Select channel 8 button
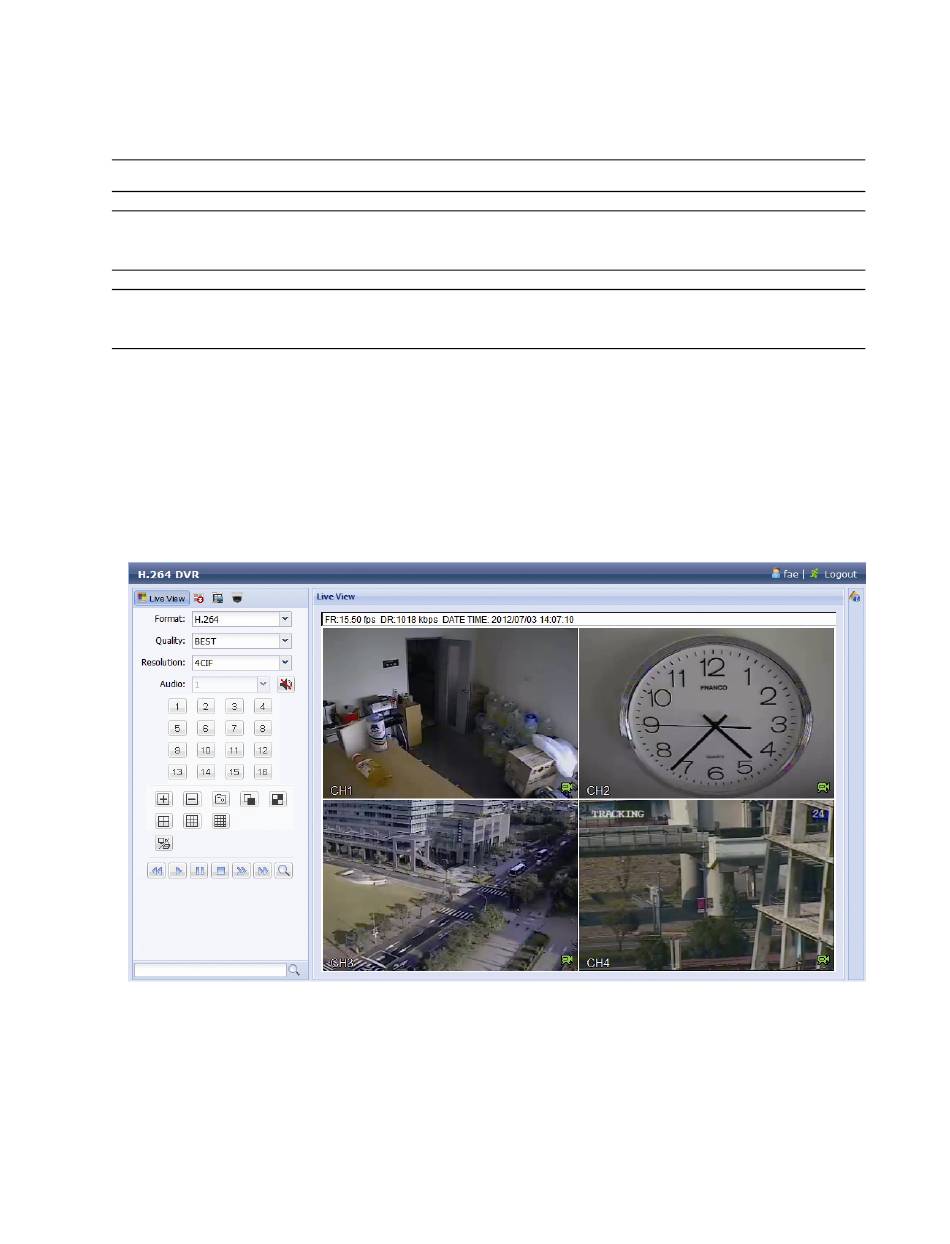This screenshot has width=950, height=1244. 263,728
